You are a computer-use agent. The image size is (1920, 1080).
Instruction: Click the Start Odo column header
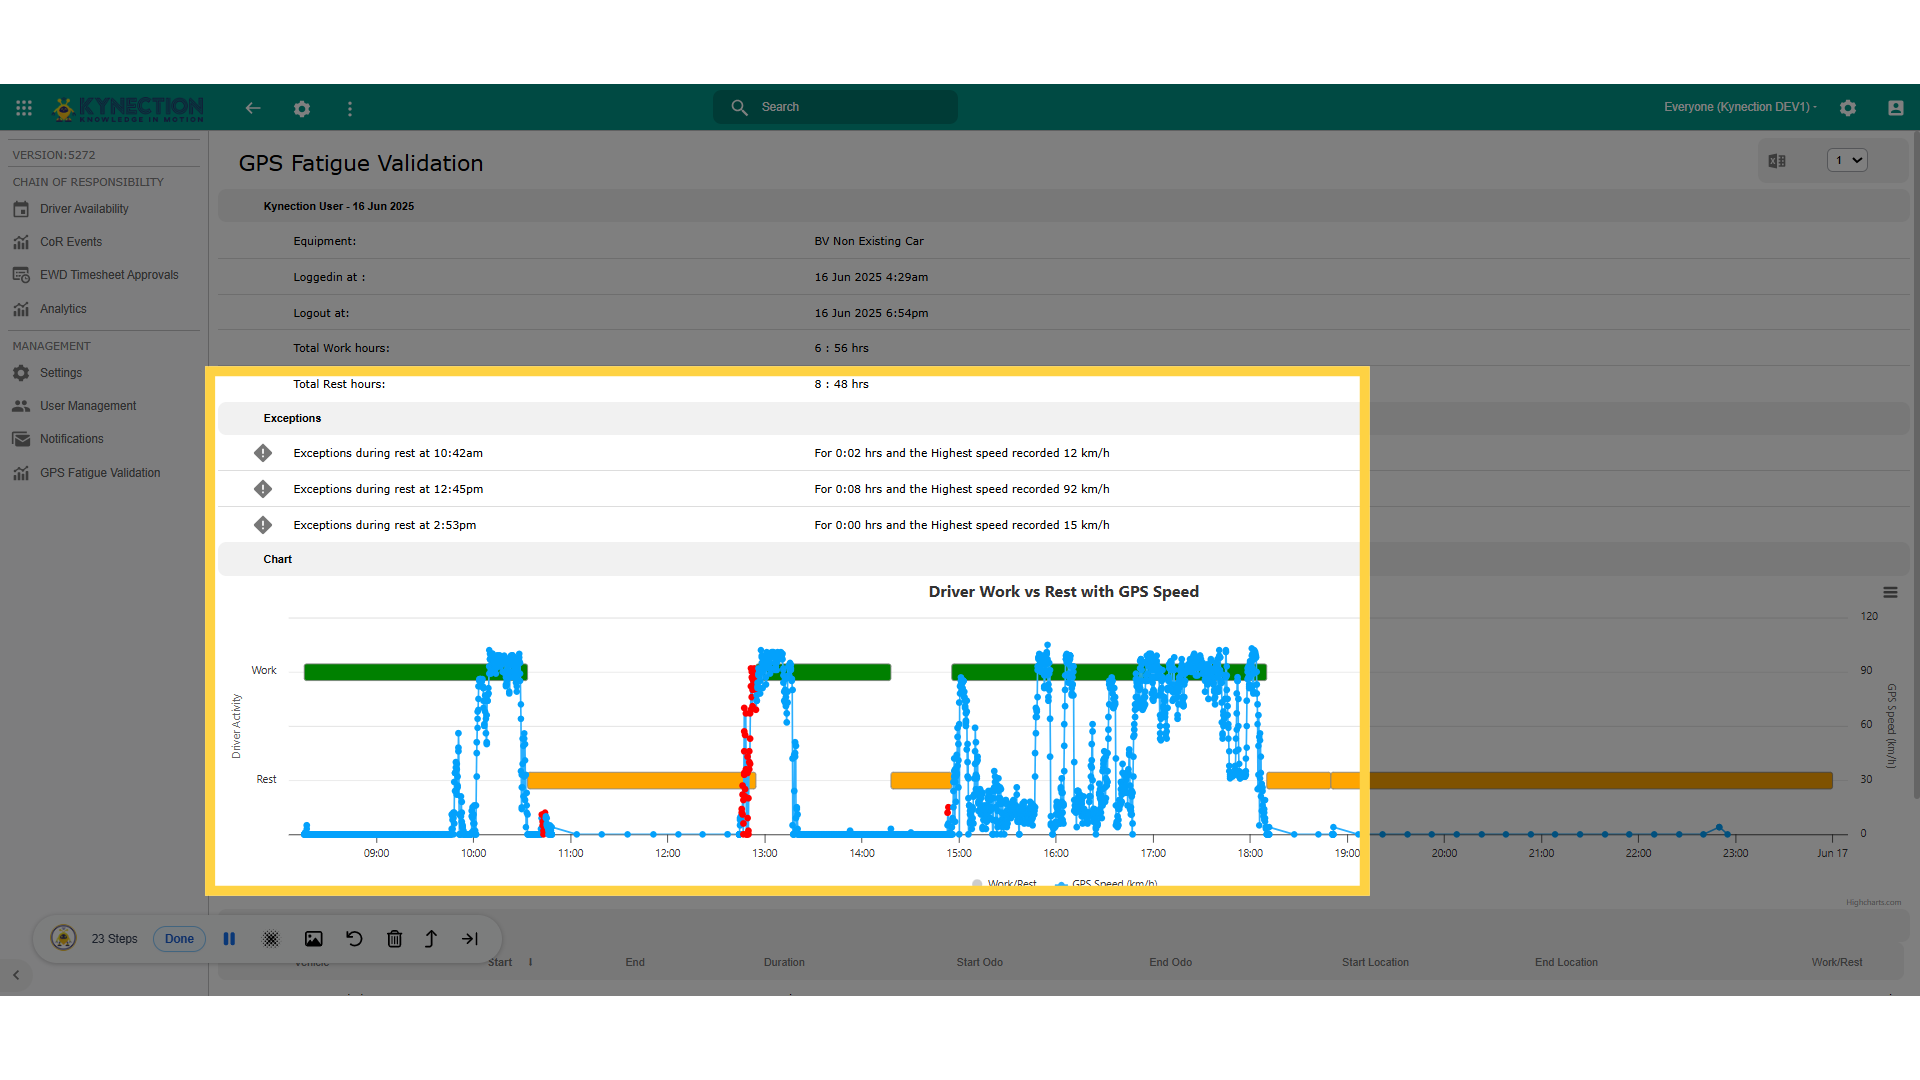click(x=979, y=962)
